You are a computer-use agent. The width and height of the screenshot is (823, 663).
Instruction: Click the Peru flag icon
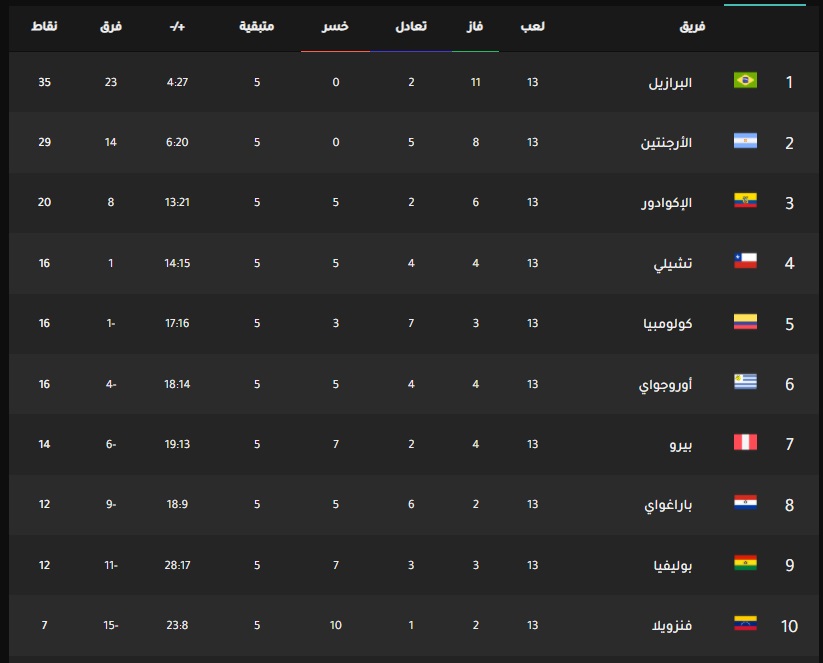745,442
